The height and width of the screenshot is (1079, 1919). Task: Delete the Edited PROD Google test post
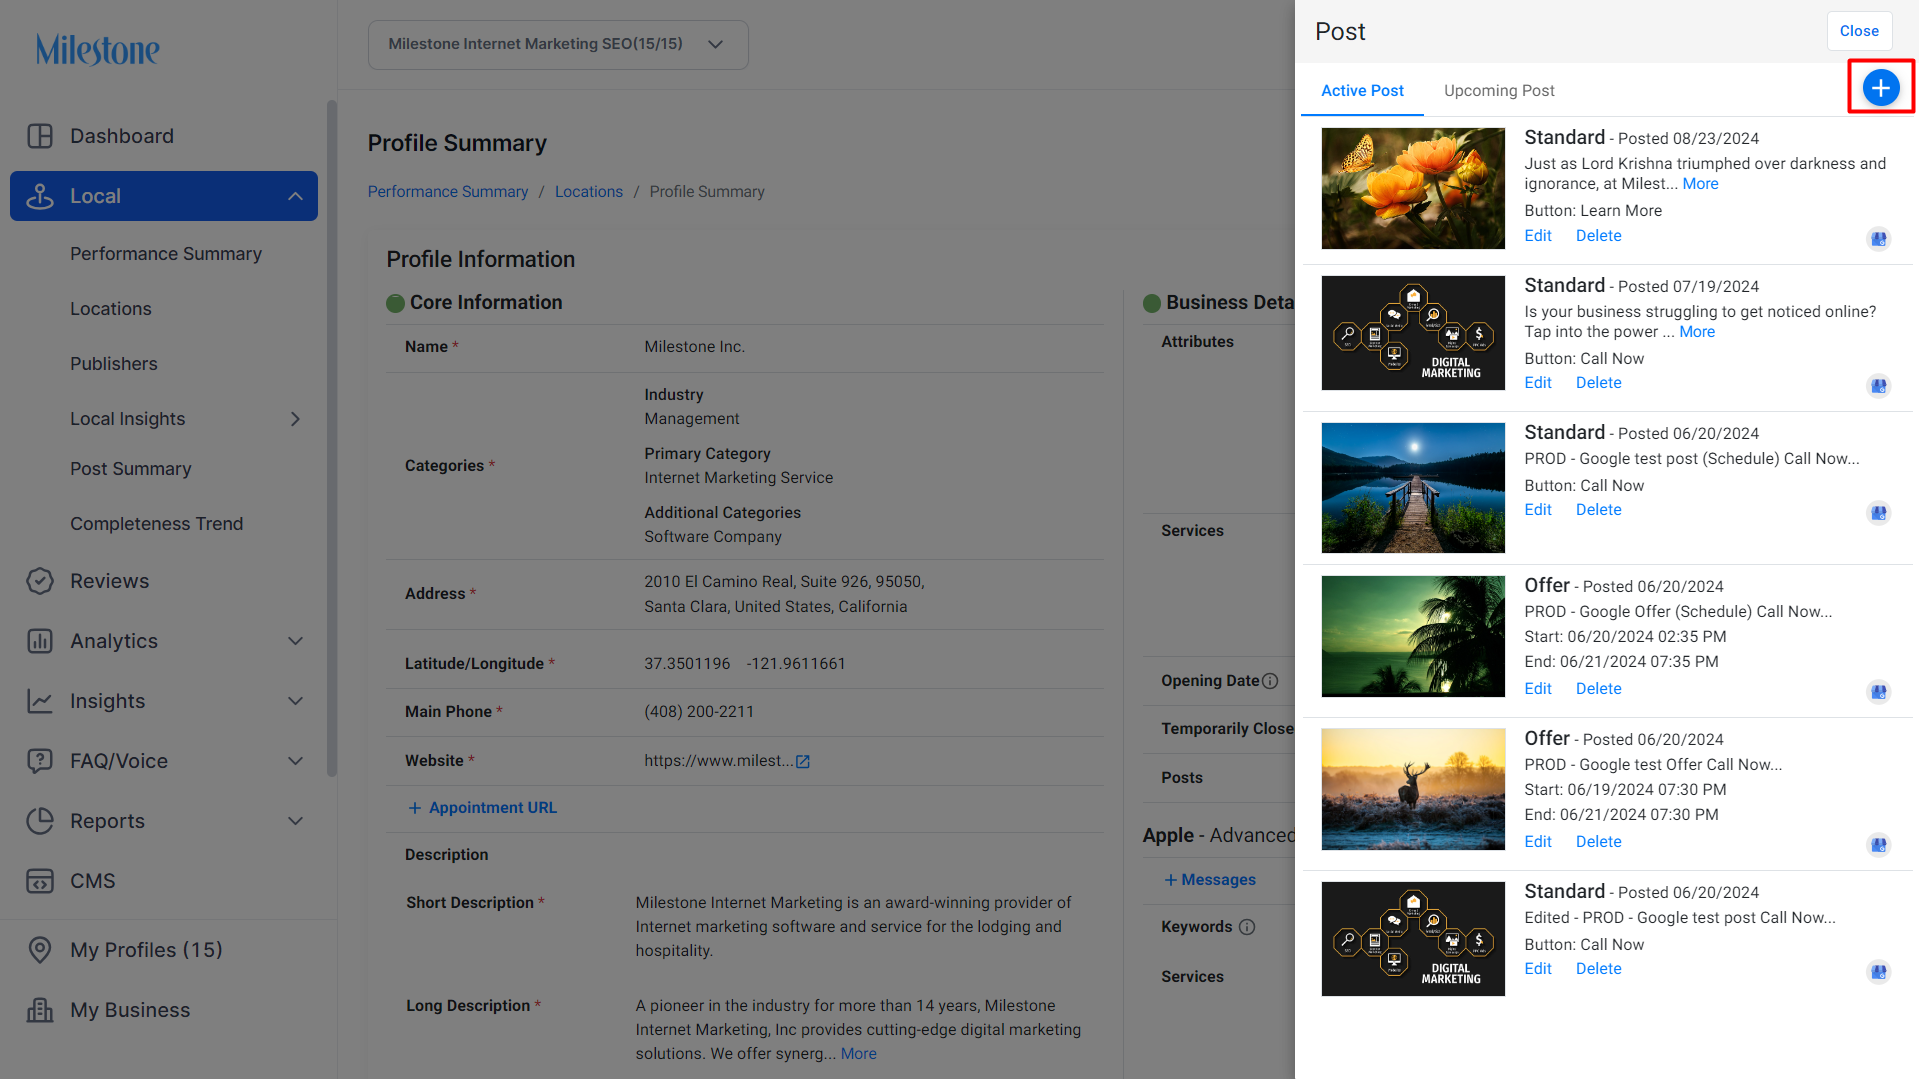[1599, 969]
